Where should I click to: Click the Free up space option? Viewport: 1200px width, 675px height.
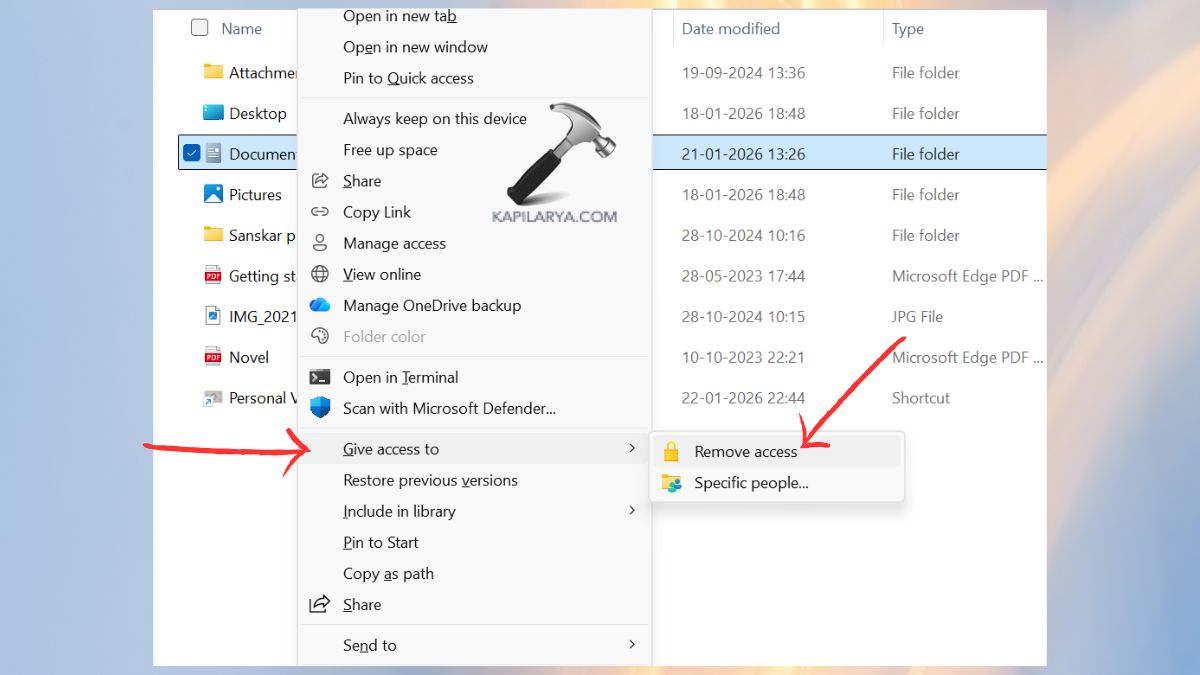[x=390, y=149]
